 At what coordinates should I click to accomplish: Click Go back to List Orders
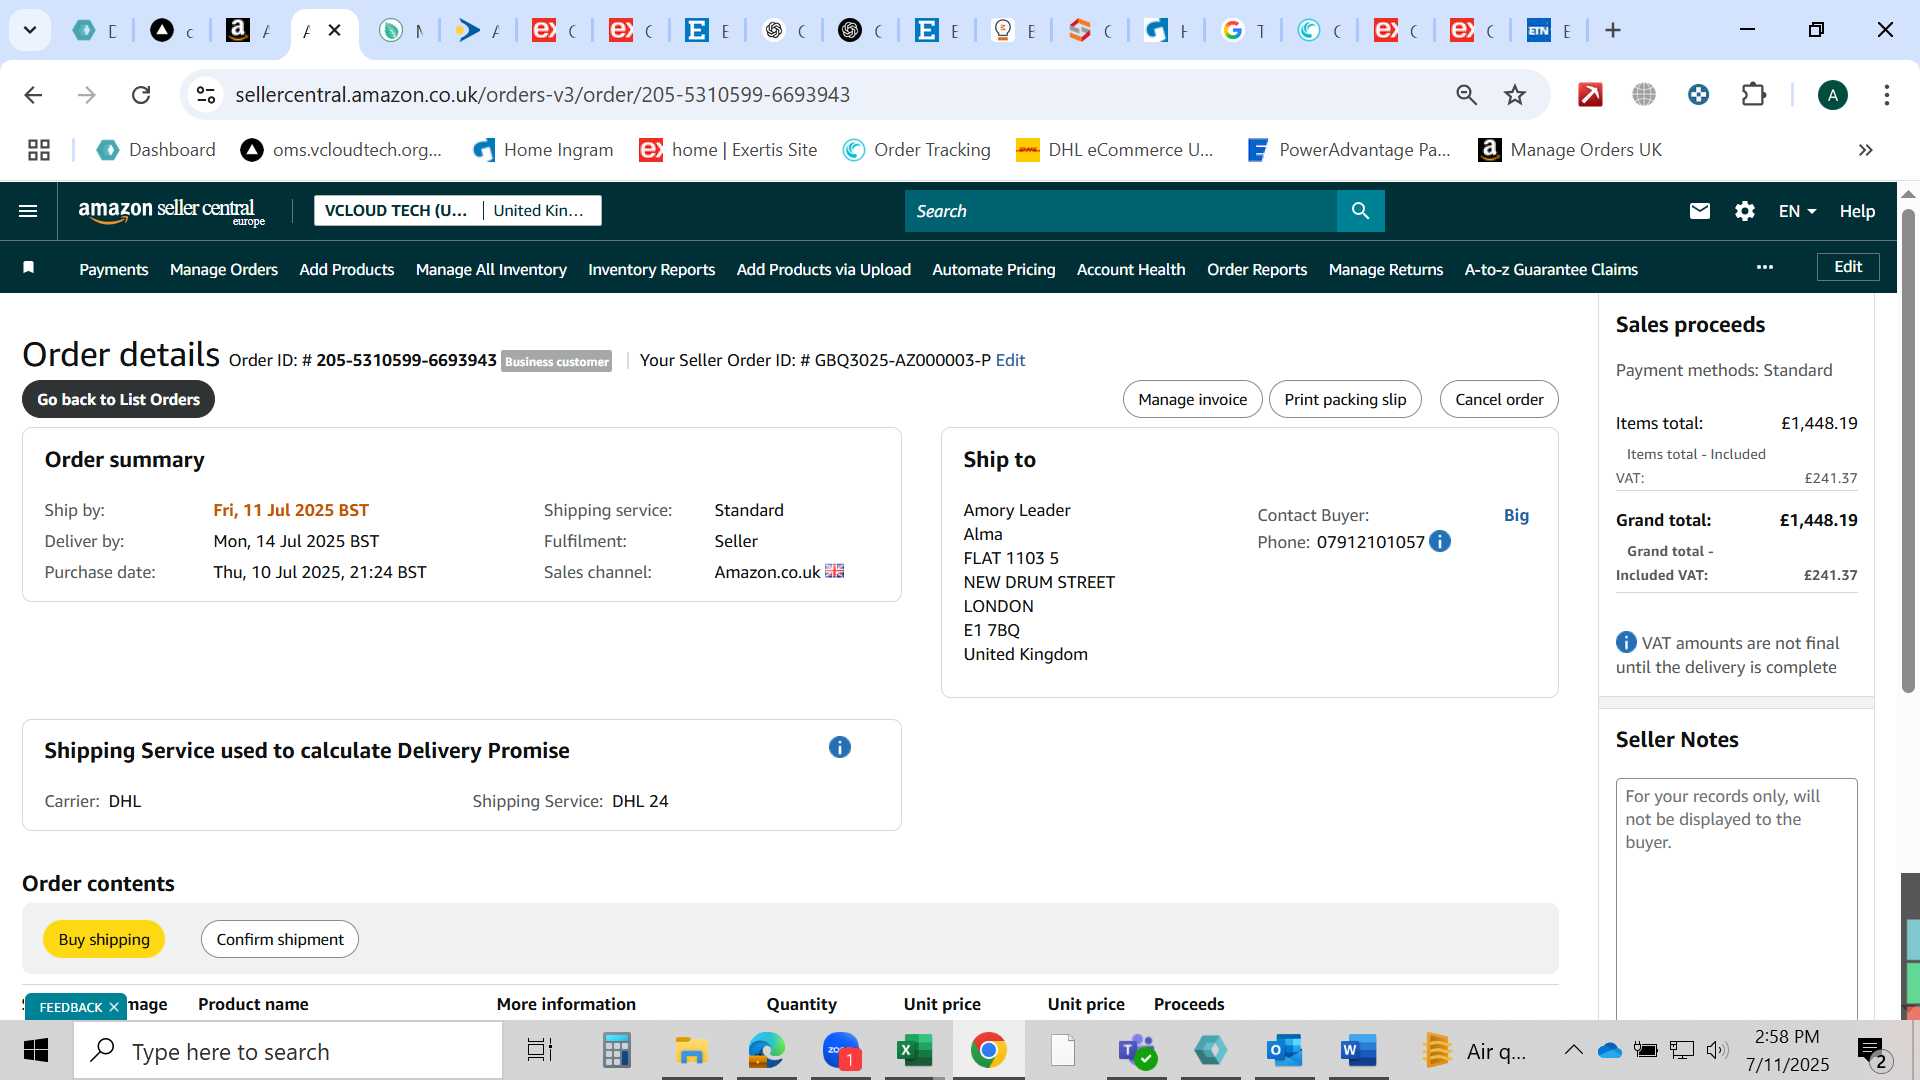(x=118, y=399)
